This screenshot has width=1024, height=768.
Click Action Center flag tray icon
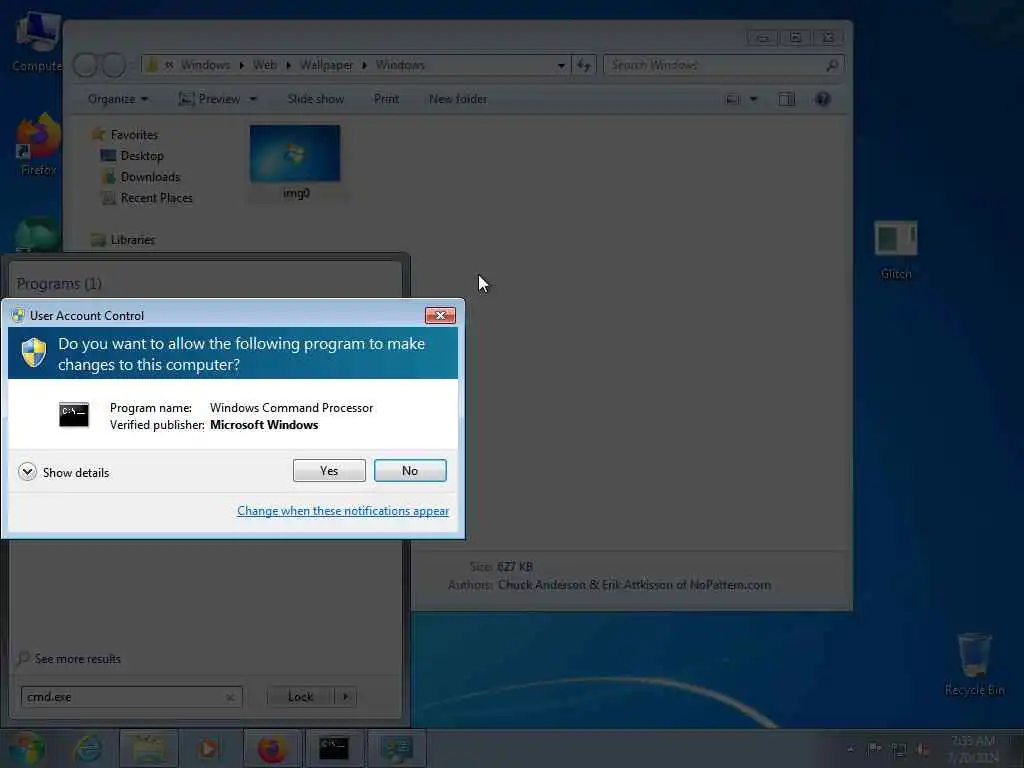(x=874, y=749)
